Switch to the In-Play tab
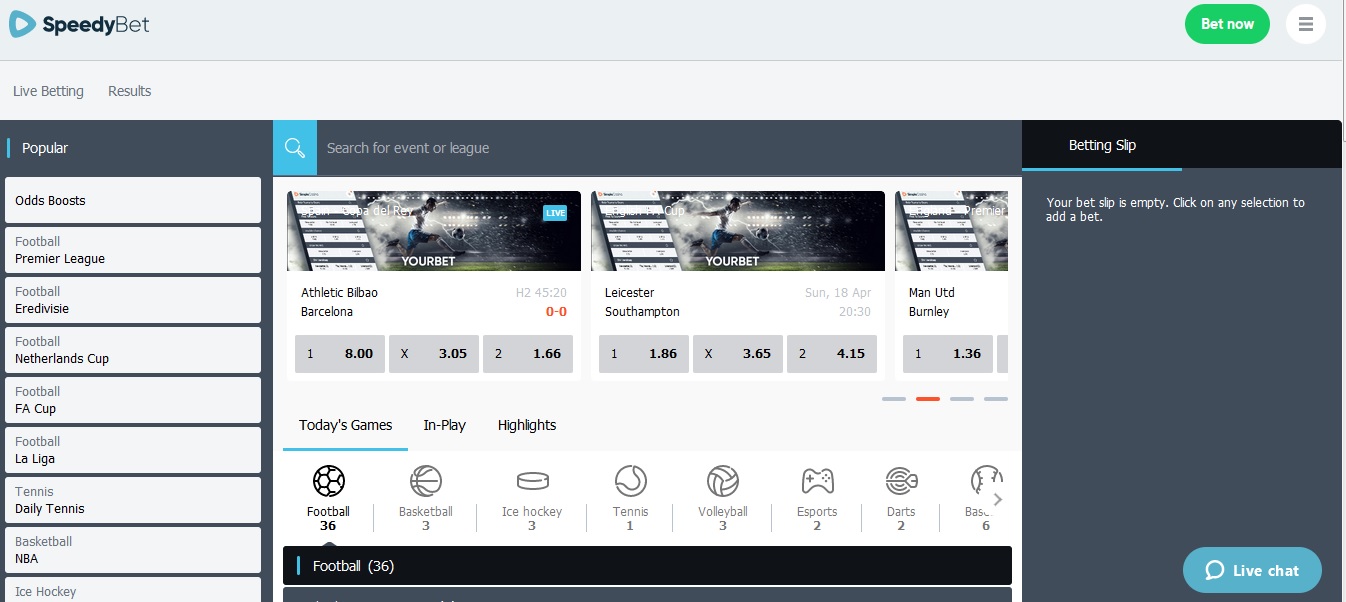This screenshot has height=602, width=1346. tap(444, 425)
